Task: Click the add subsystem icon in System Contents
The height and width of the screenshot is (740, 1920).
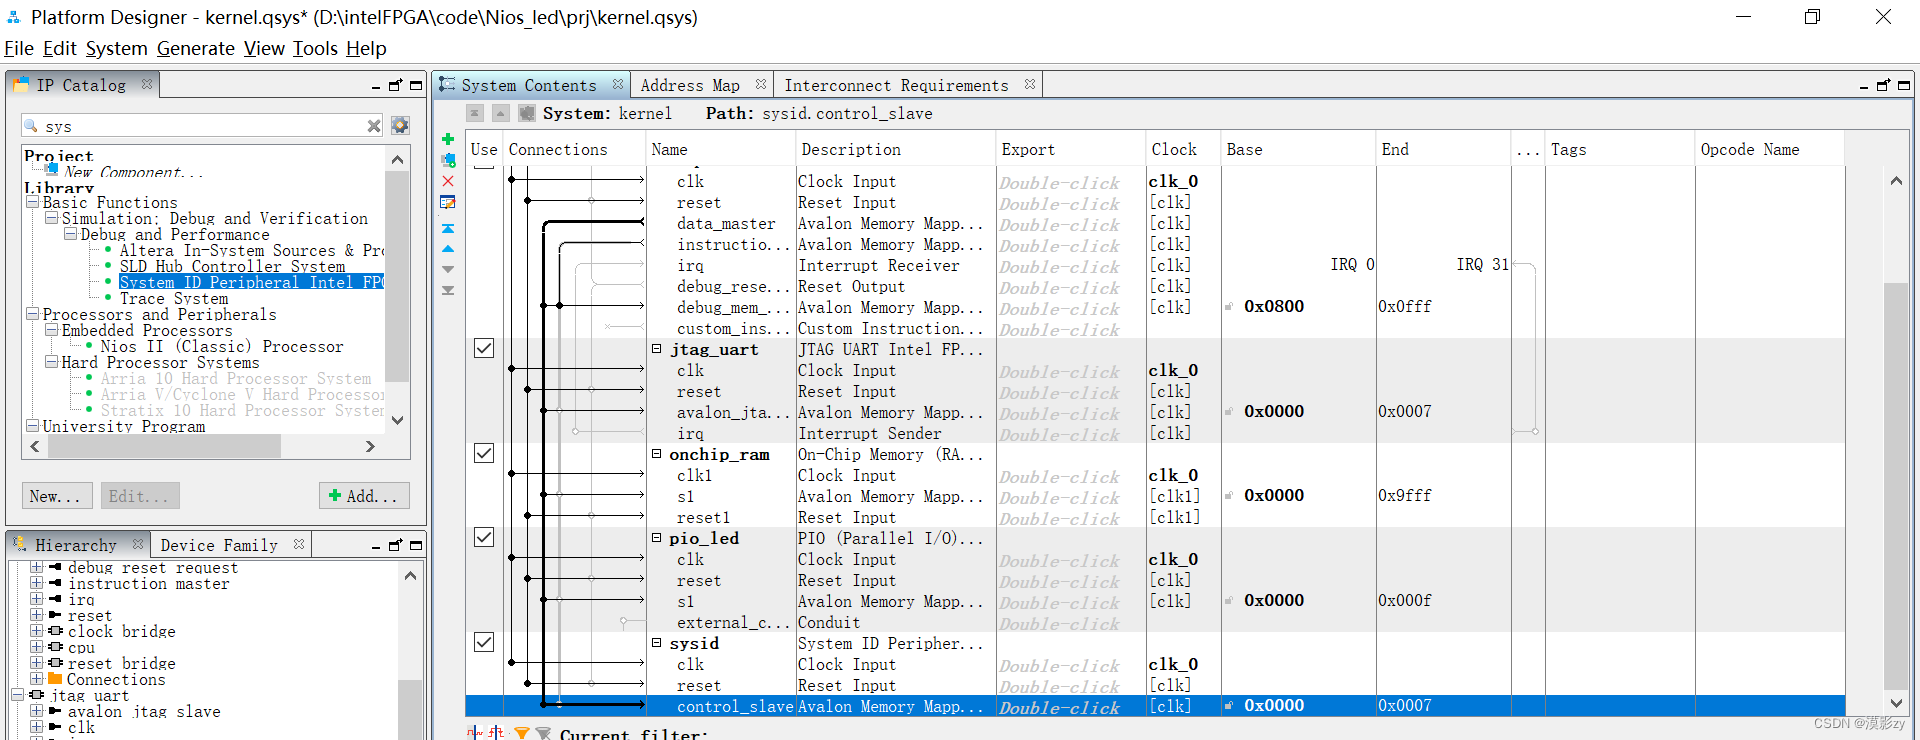Action: click(448, 160)
